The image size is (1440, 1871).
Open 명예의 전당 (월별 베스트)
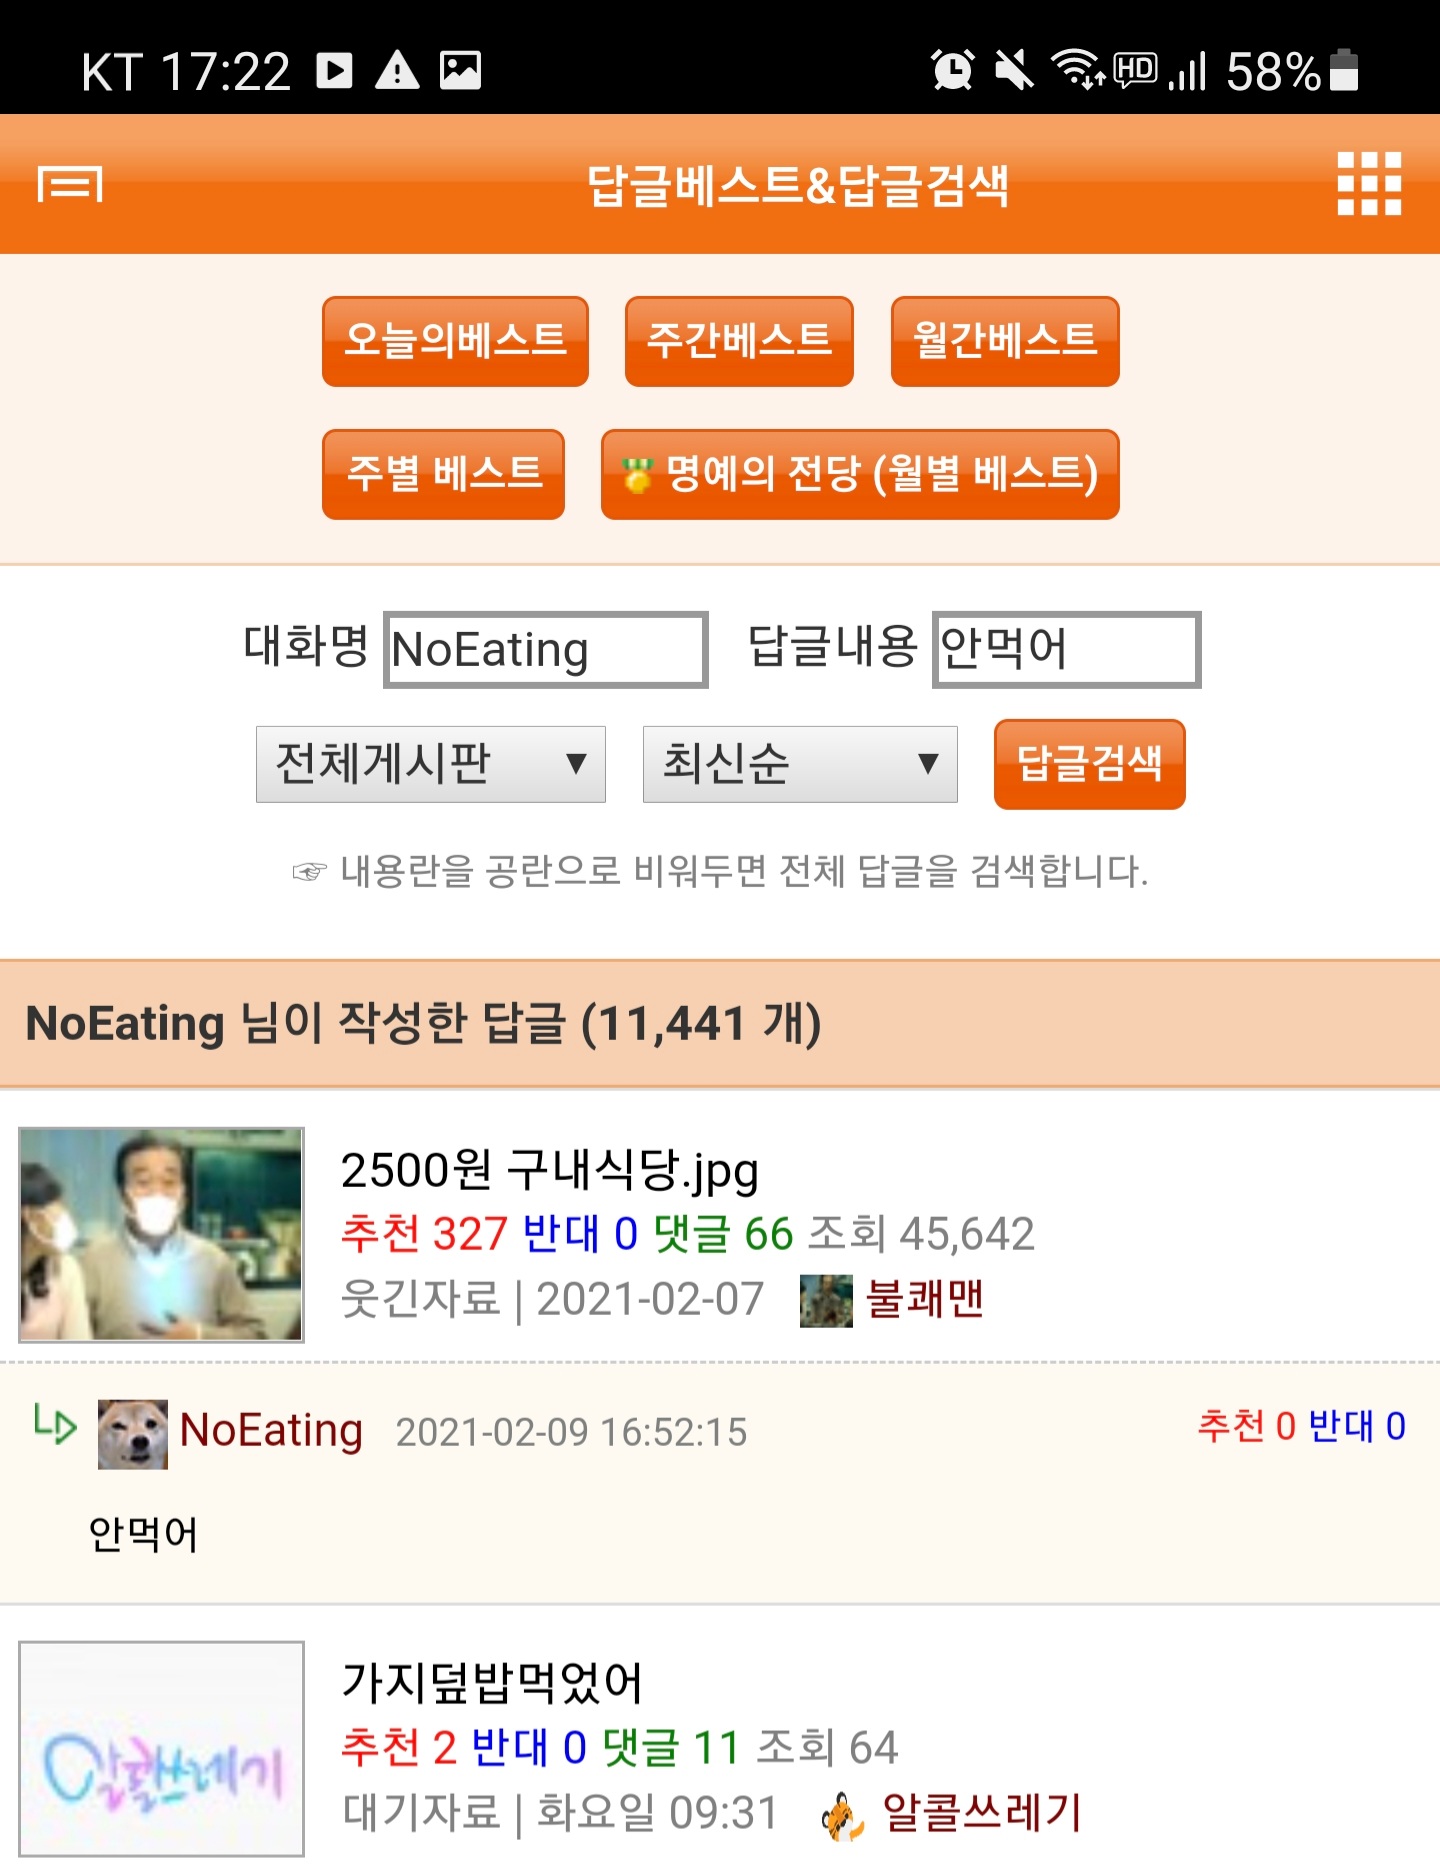(860, 474)
